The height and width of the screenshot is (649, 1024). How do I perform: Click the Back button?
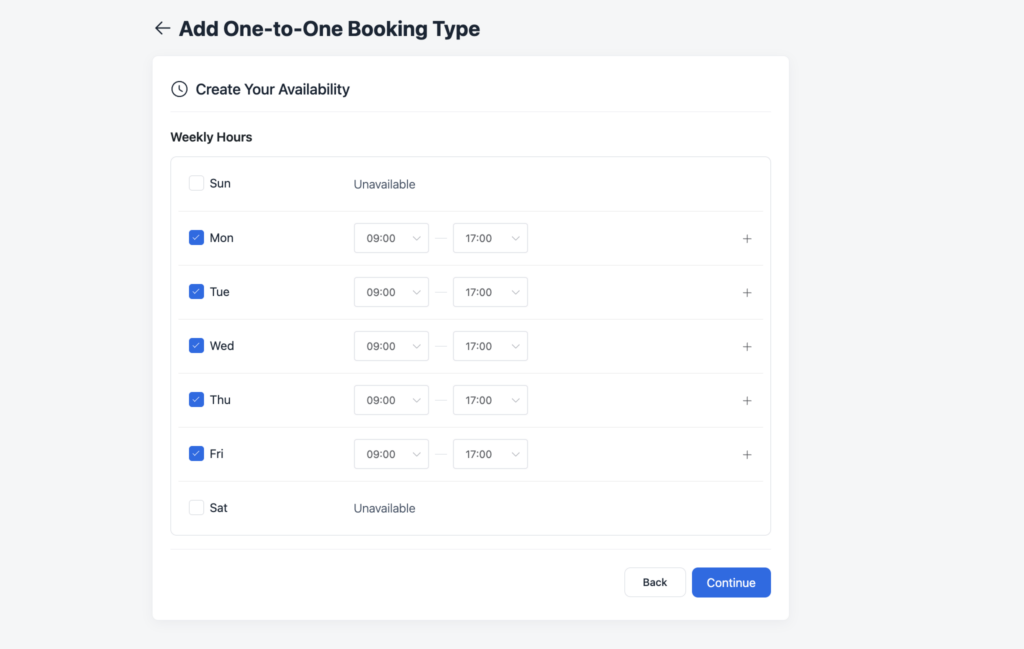(655, 582)
